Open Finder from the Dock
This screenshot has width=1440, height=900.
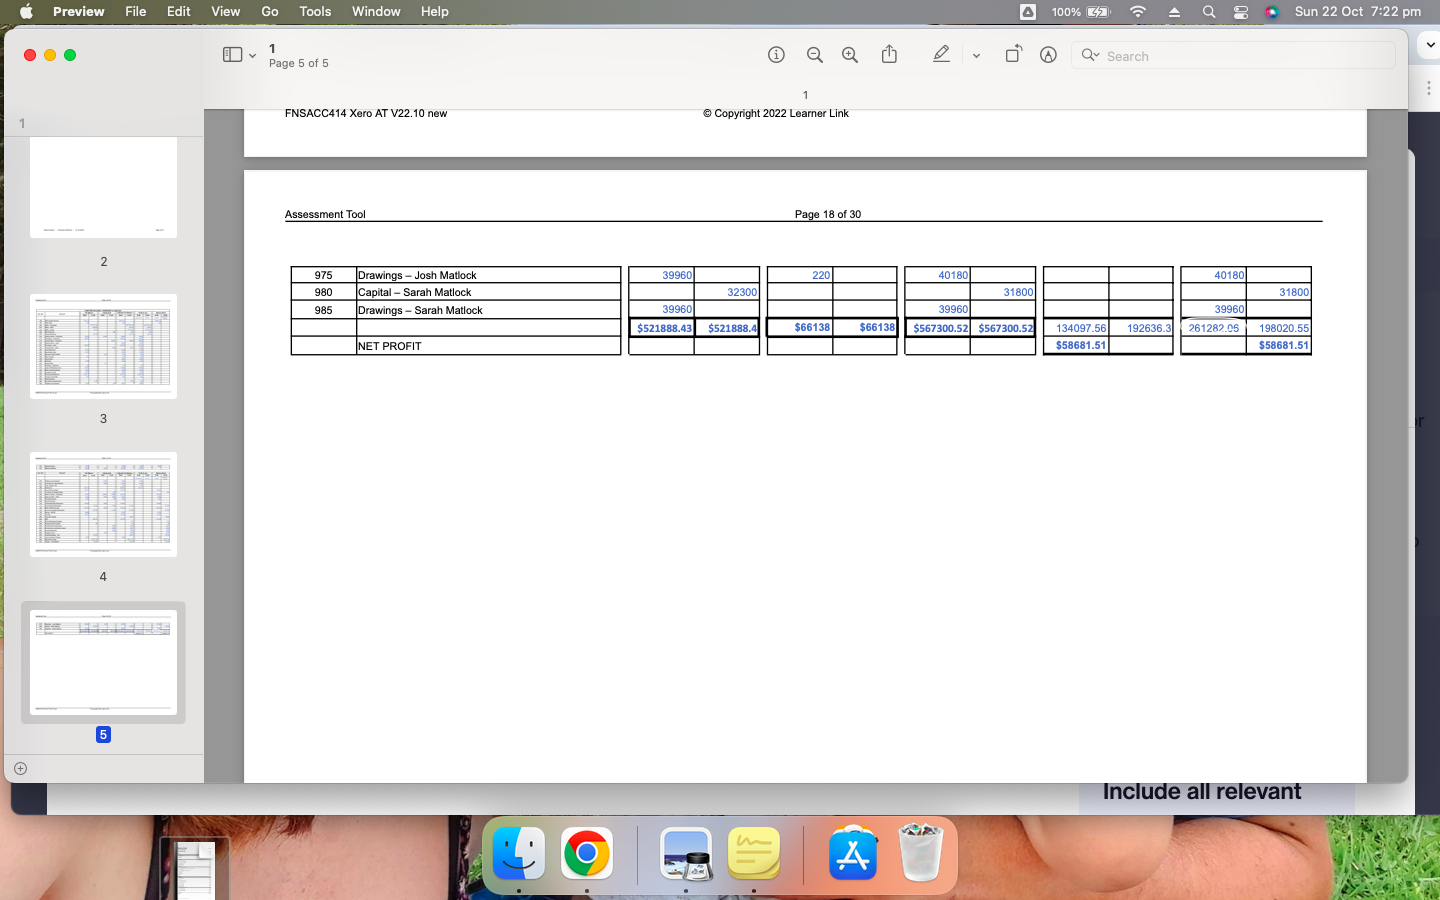point(519,855)
